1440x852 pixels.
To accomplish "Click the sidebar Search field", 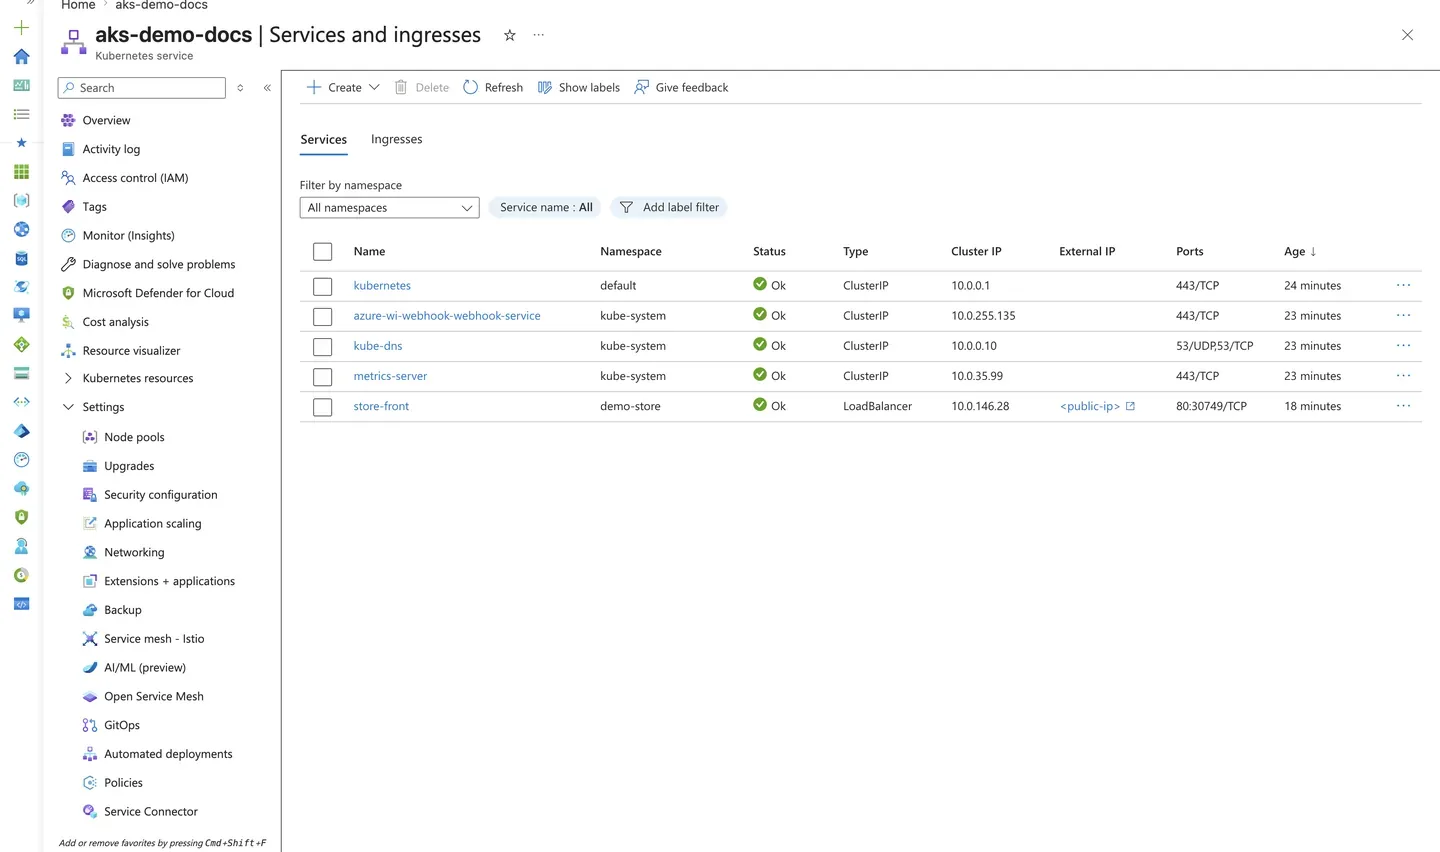I will click(x=142, y=88).
